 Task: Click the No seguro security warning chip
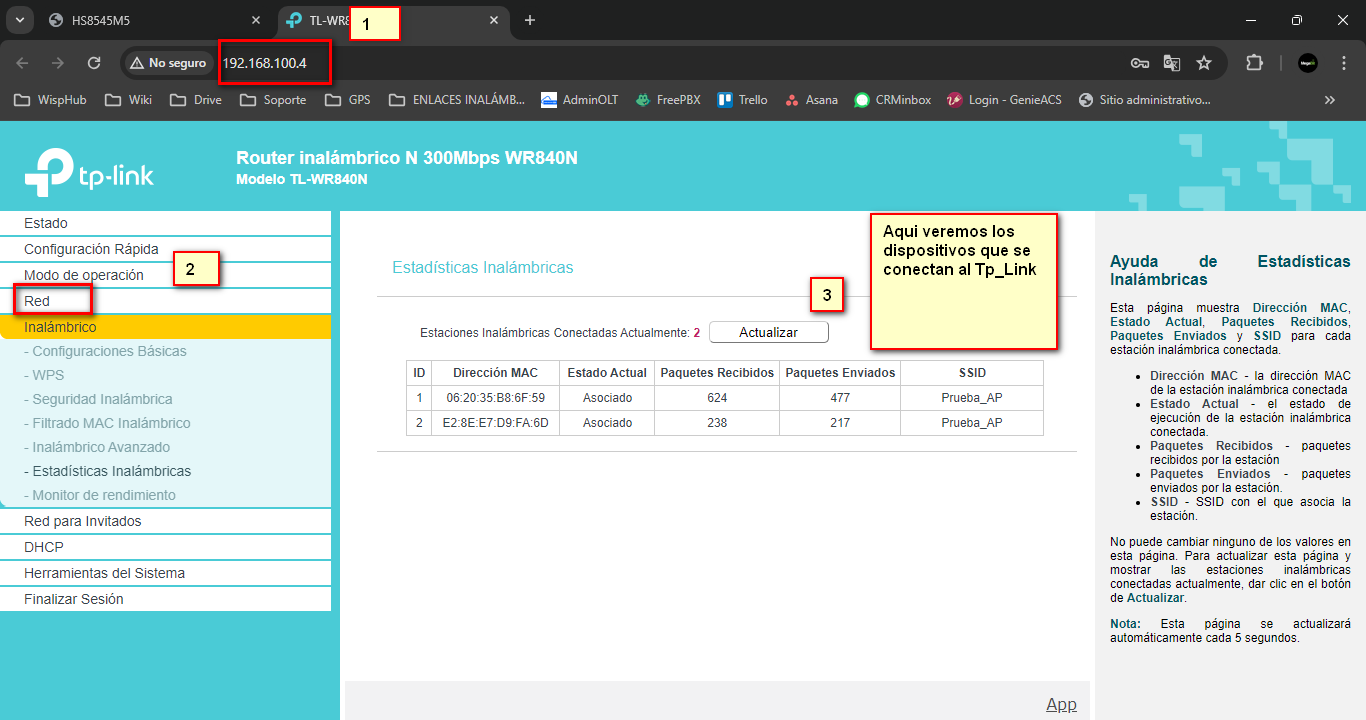(168, 63)
